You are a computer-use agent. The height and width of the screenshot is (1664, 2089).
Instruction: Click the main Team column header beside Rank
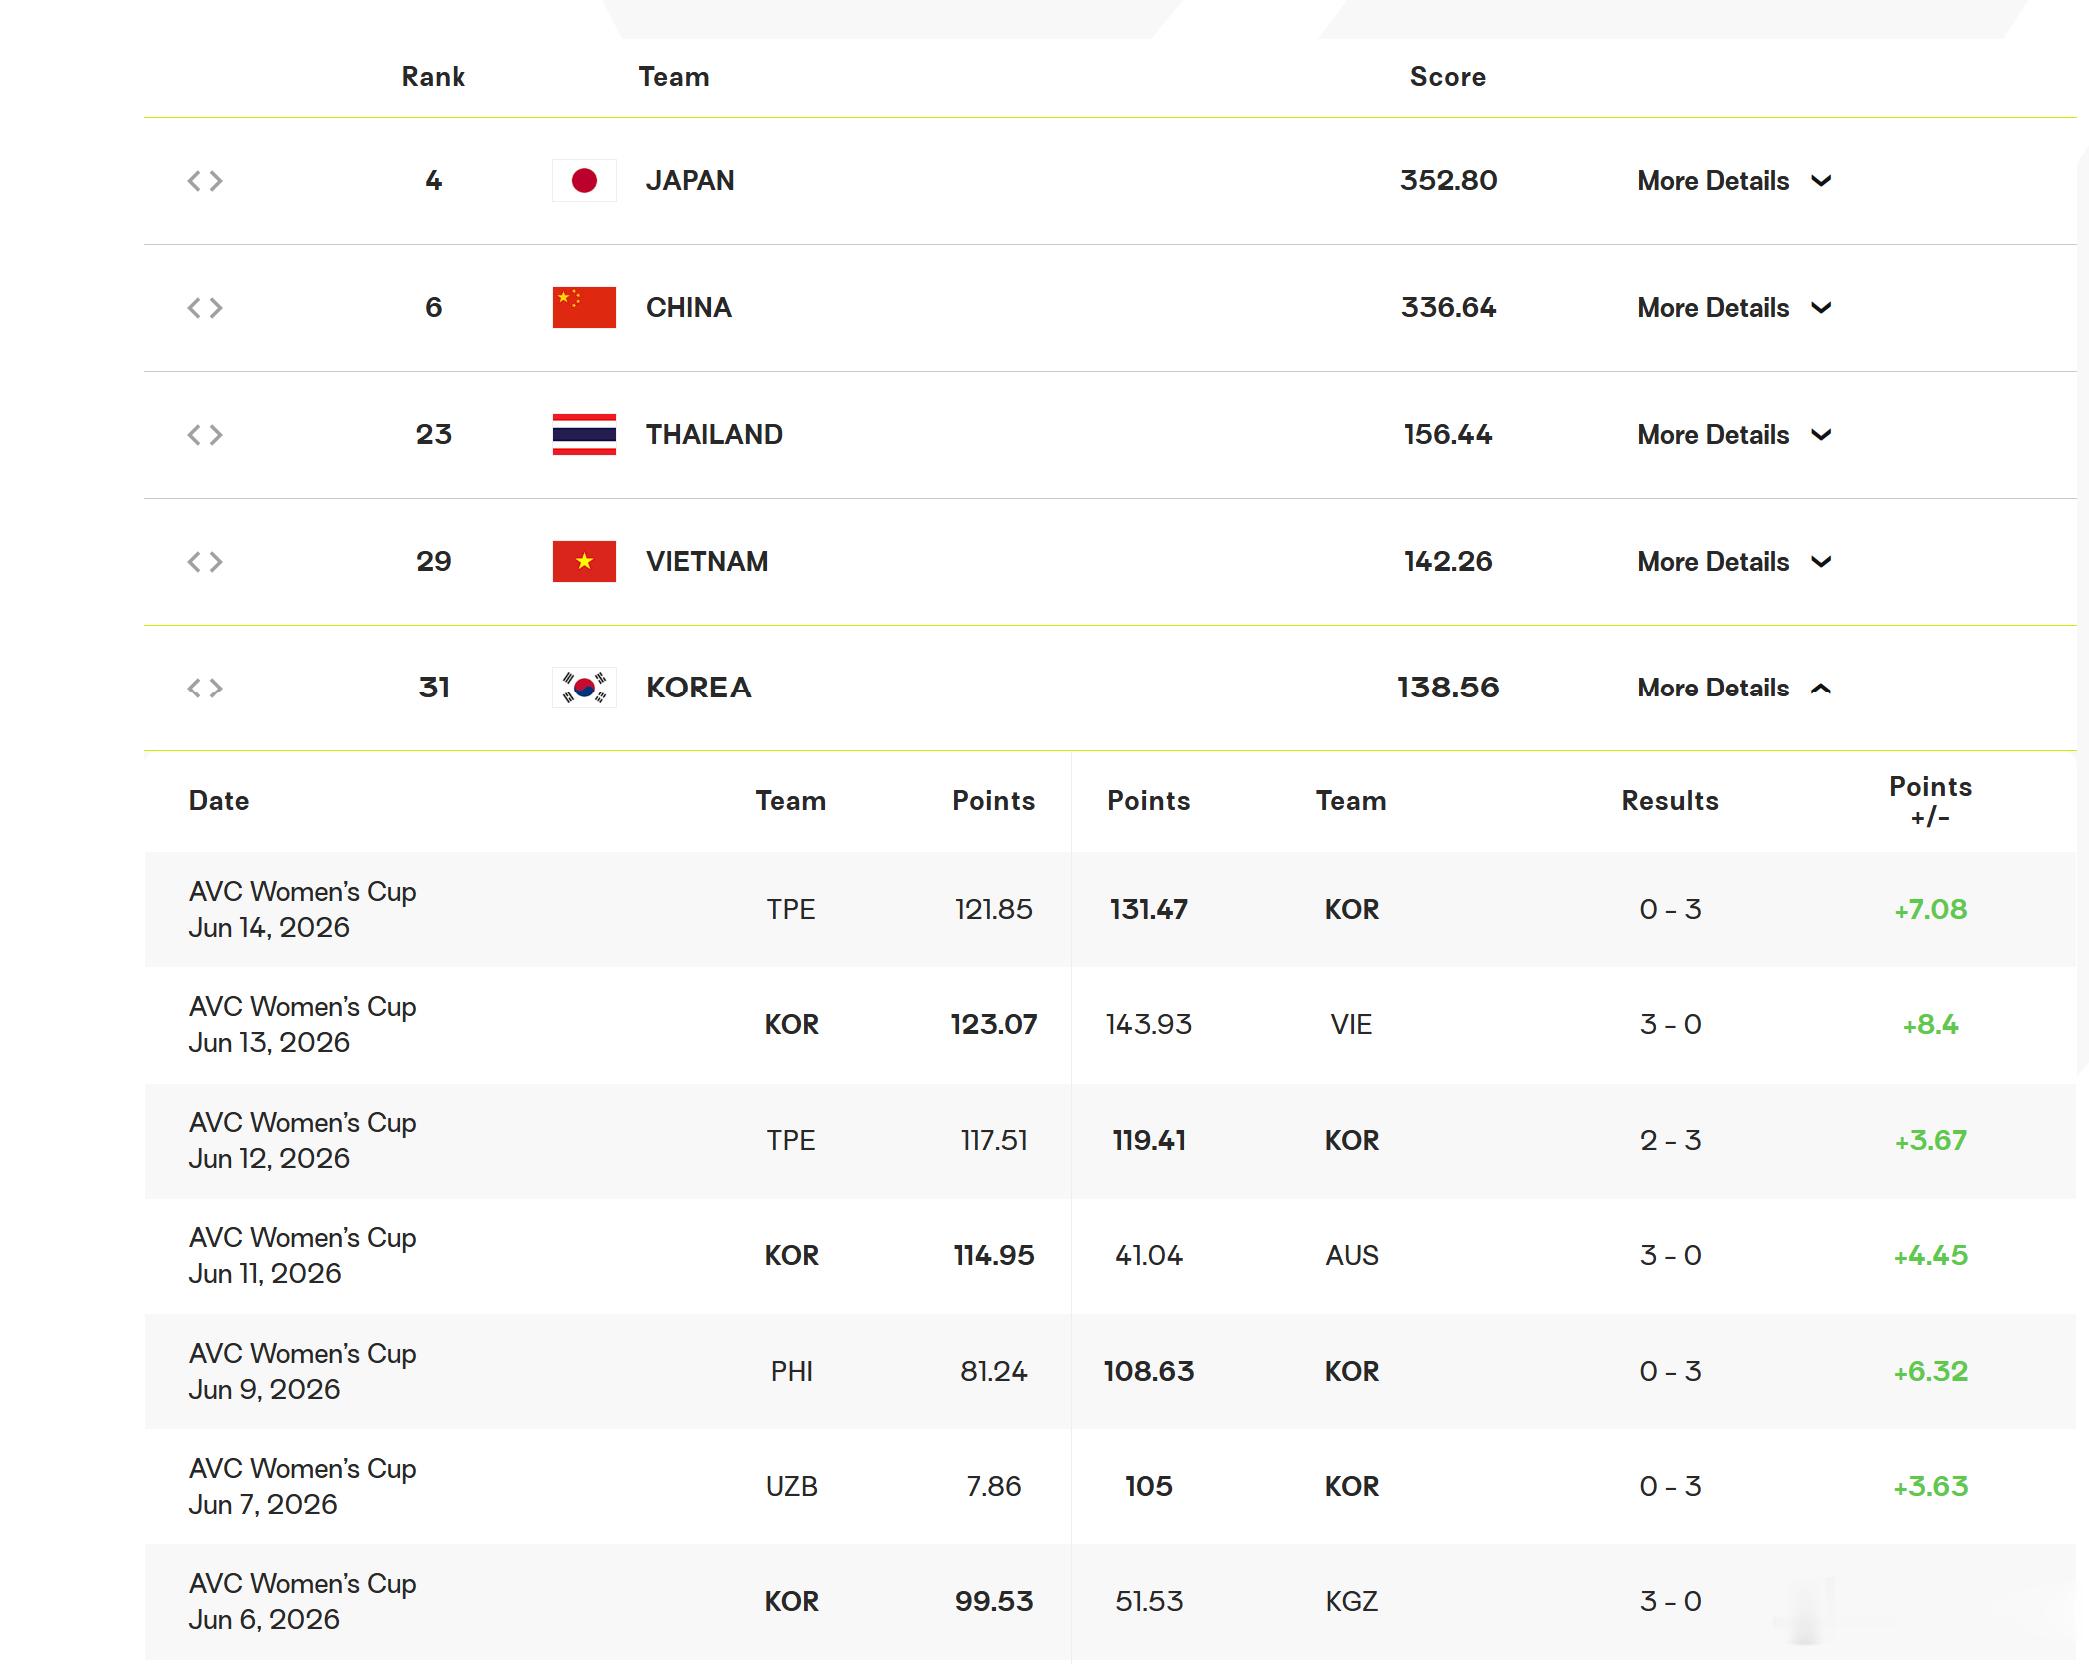[674, 76]
